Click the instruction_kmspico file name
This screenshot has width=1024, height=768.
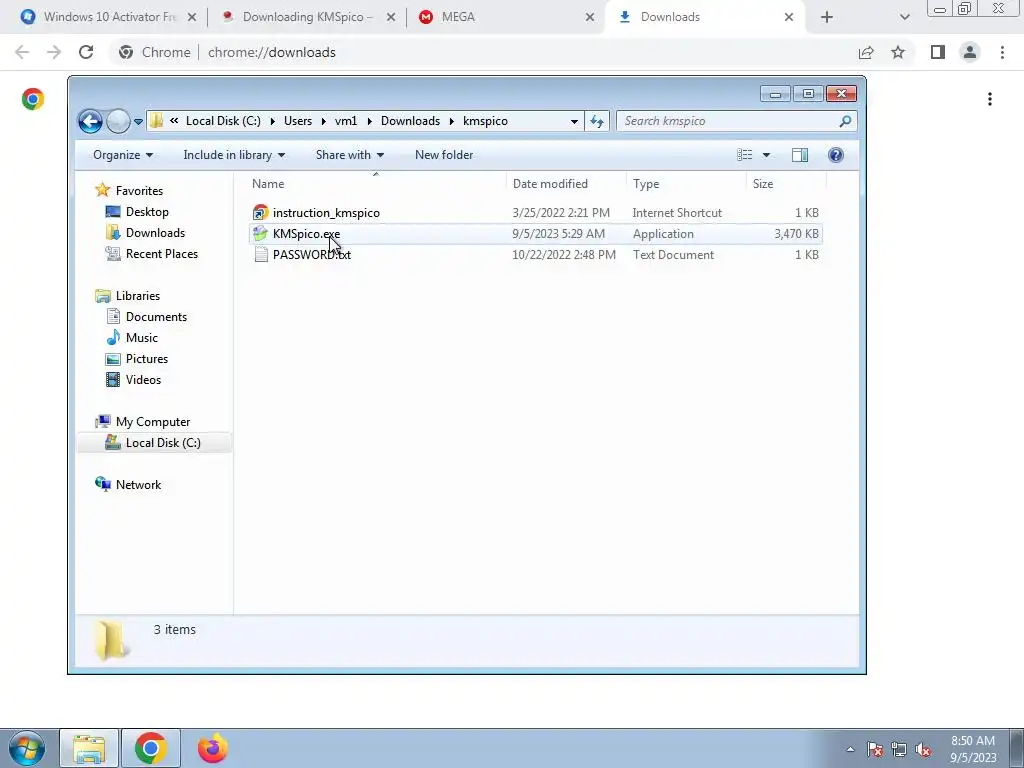326,212
